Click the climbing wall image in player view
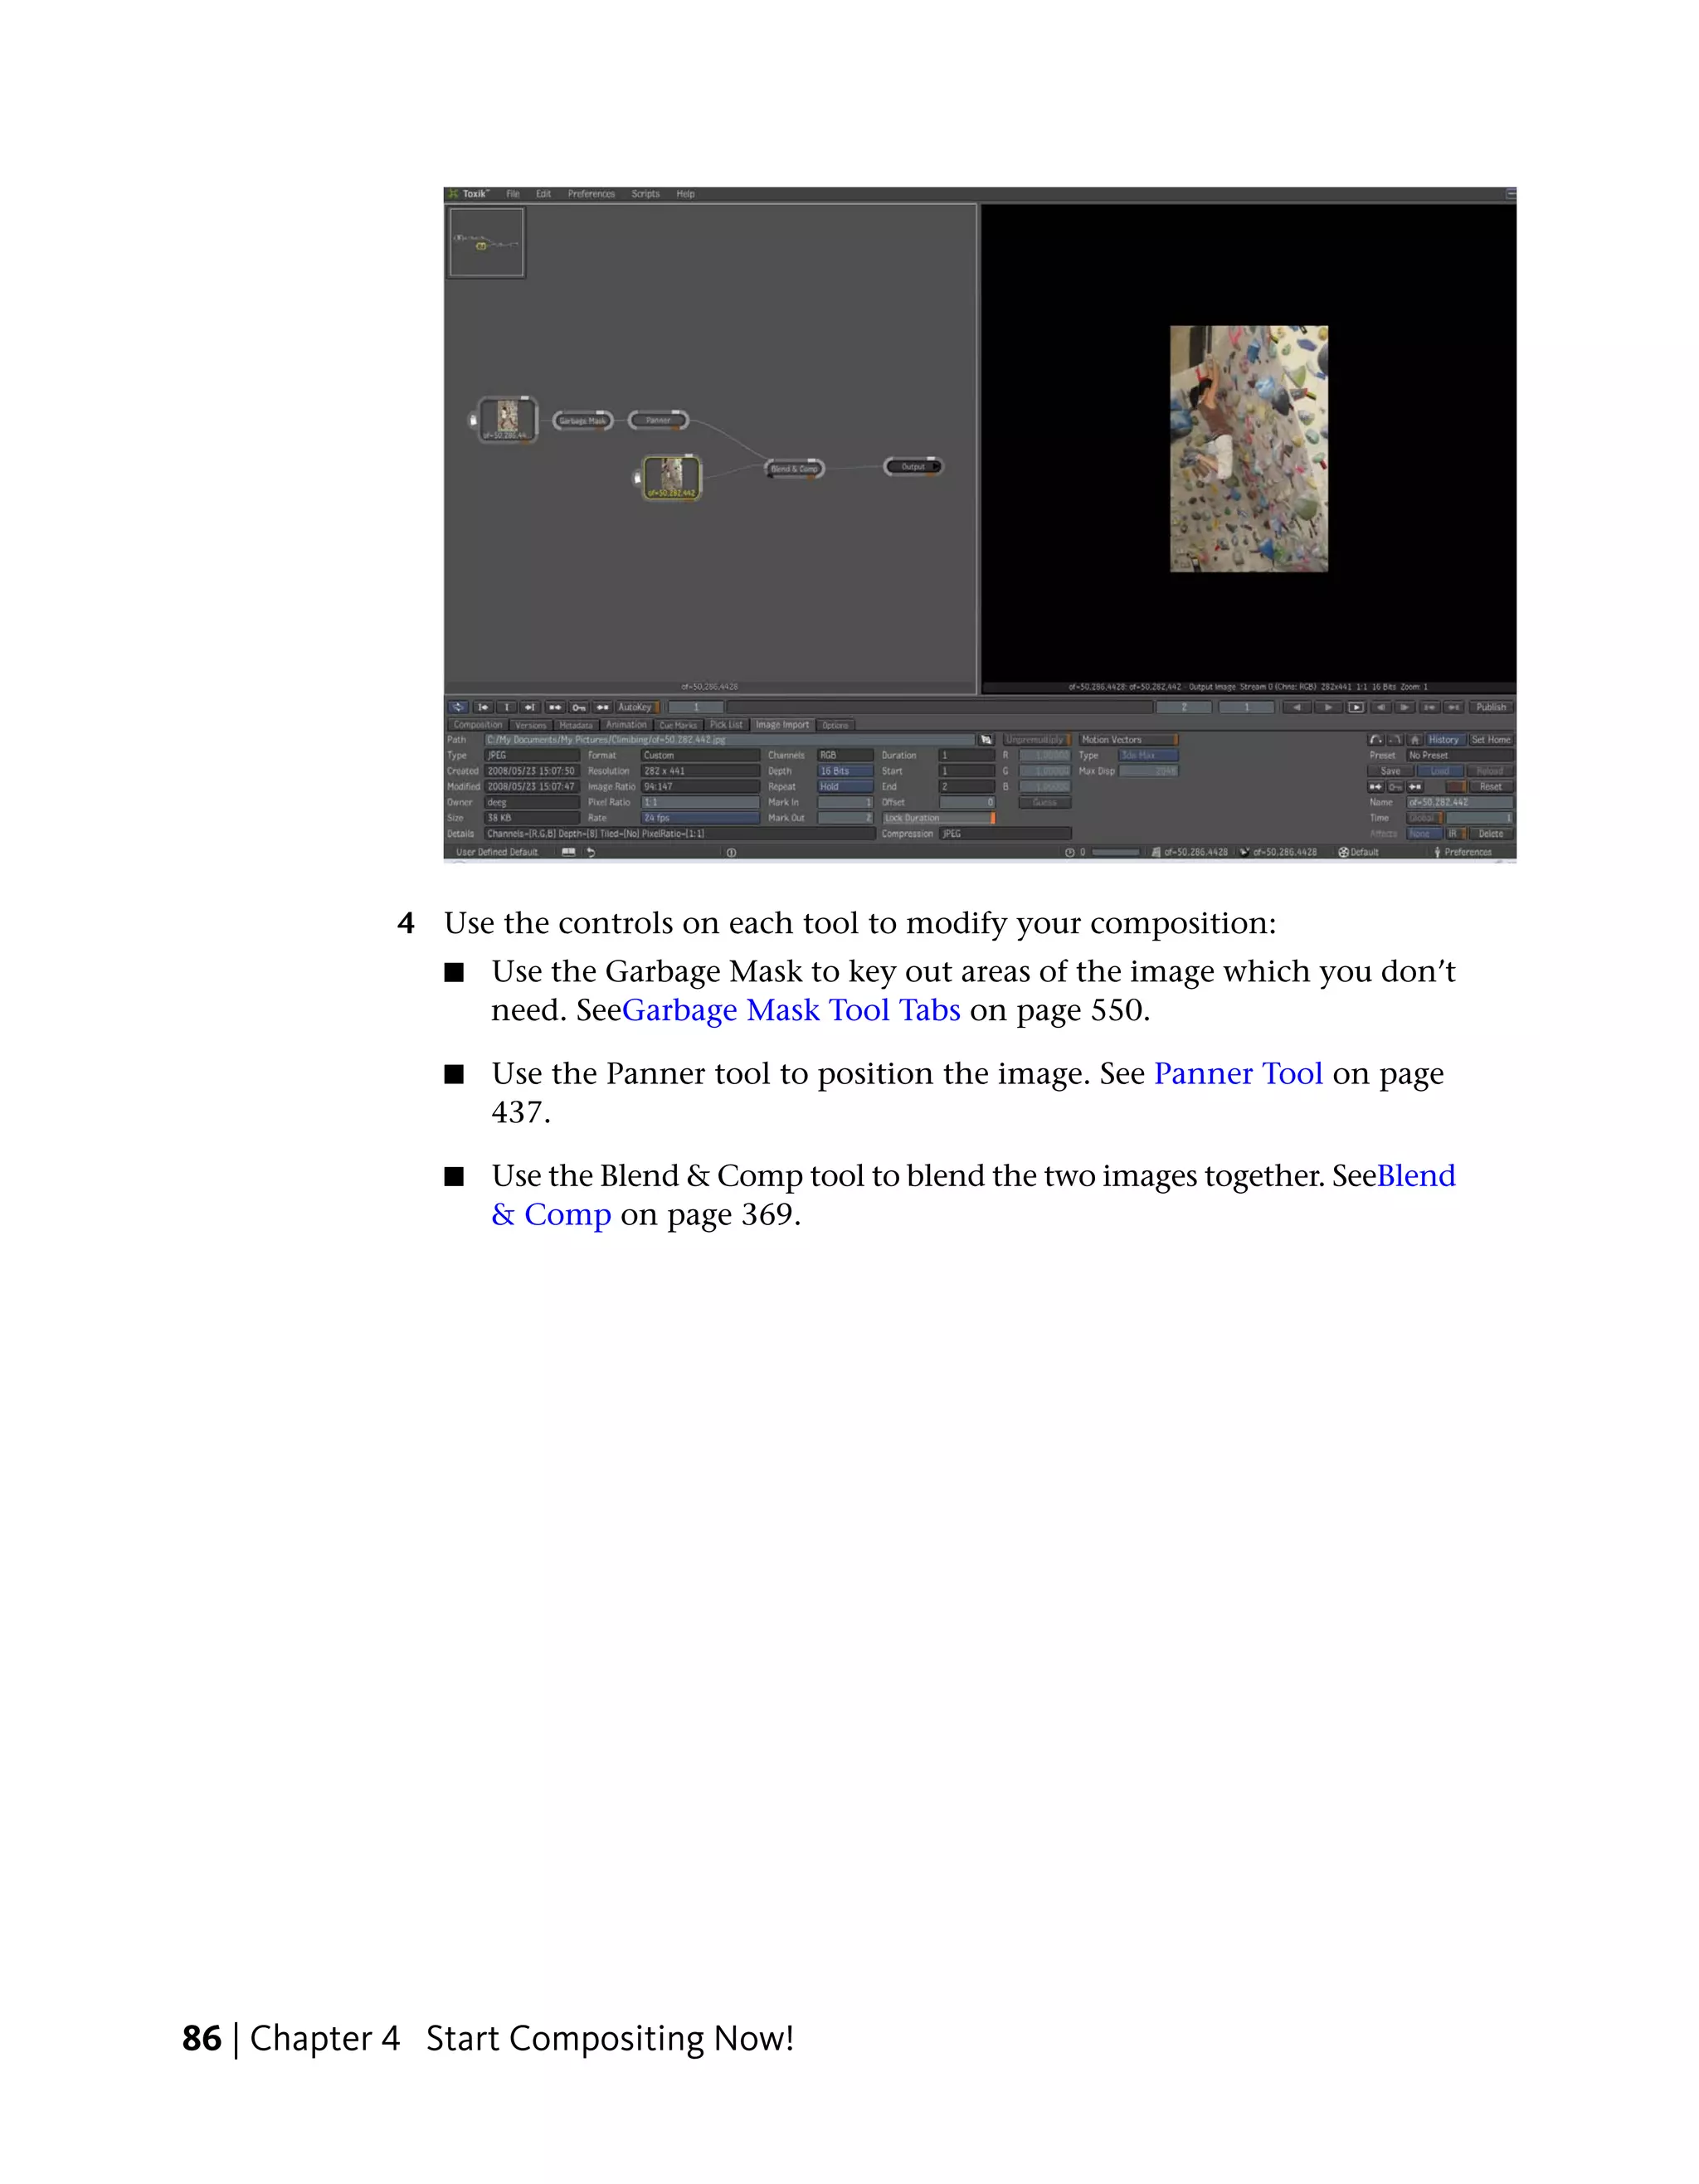1699x2184 pixels. (1249, 449)
